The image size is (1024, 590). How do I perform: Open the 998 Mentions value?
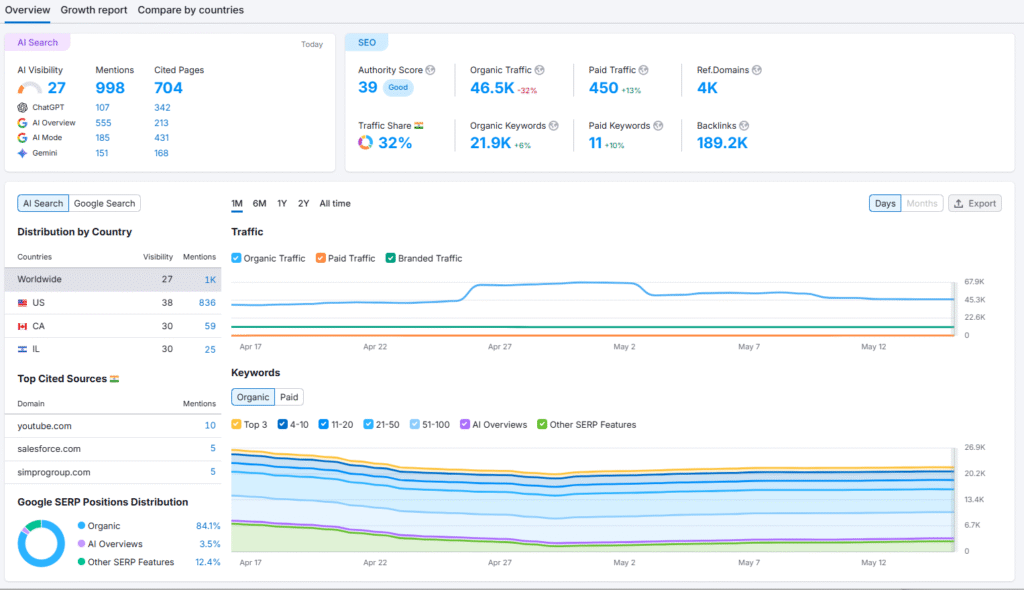tap(110, 88)
